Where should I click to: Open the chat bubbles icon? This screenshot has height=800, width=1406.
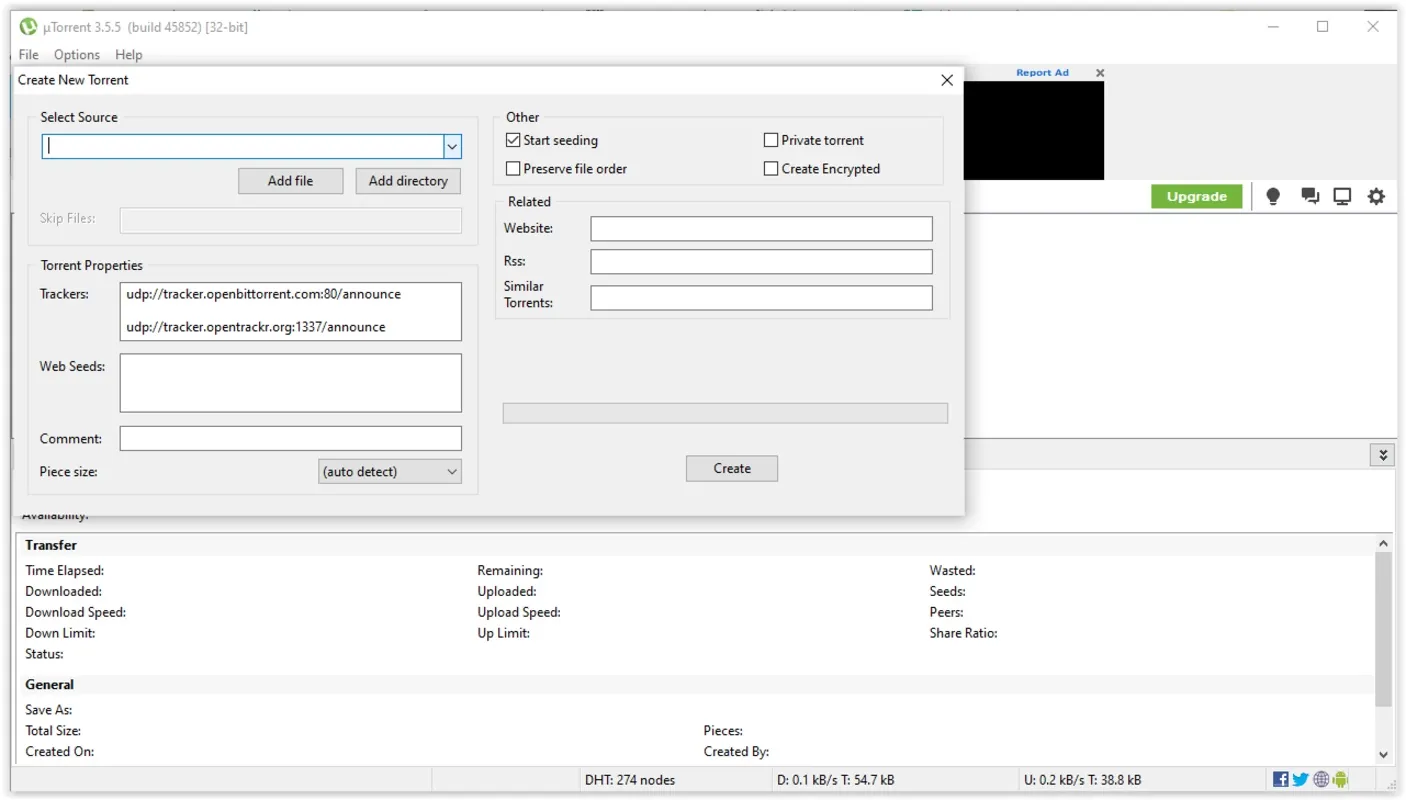pyautogui.click(x=1310, y=197)
